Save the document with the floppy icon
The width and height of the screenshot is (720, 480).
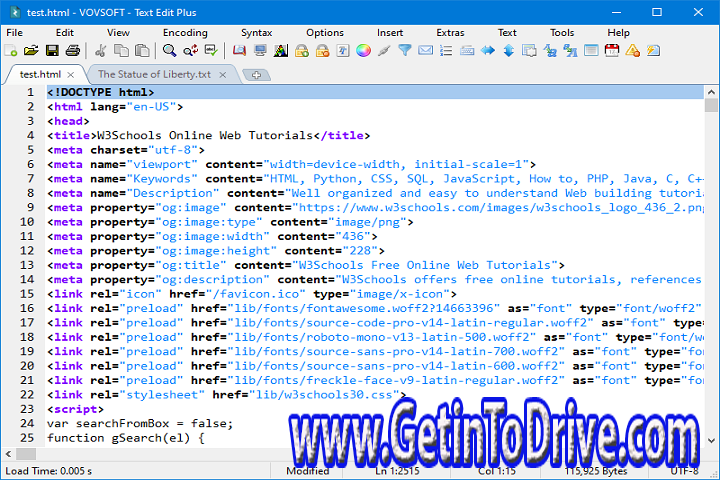pyautogui.click(x=52, y=51)
